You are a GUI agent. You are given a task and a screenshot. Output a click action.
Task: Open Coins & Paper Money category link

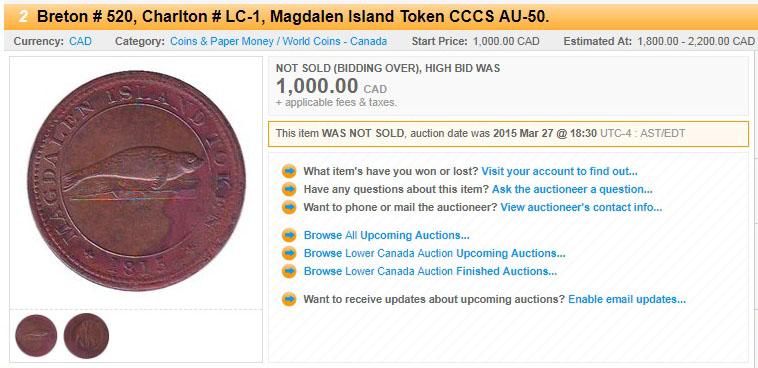278,41
